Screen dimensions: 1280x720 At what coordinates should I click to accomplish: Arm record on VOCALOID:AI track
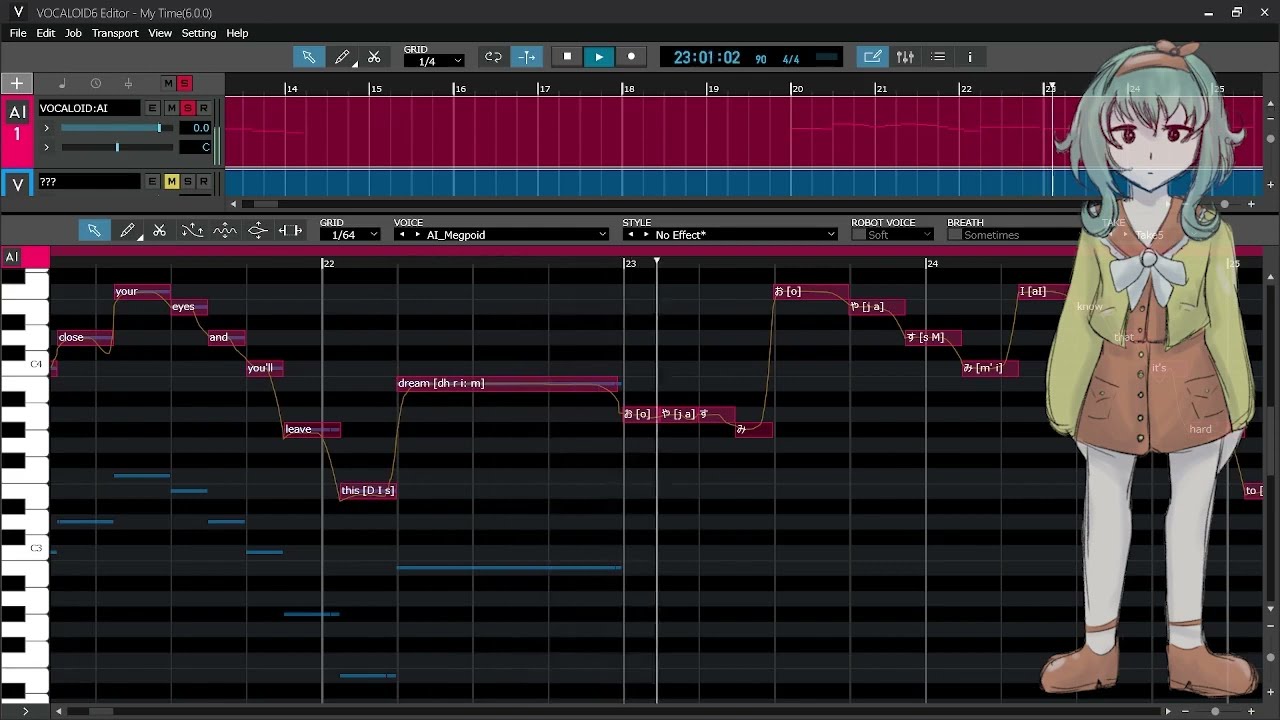point(204,108)
